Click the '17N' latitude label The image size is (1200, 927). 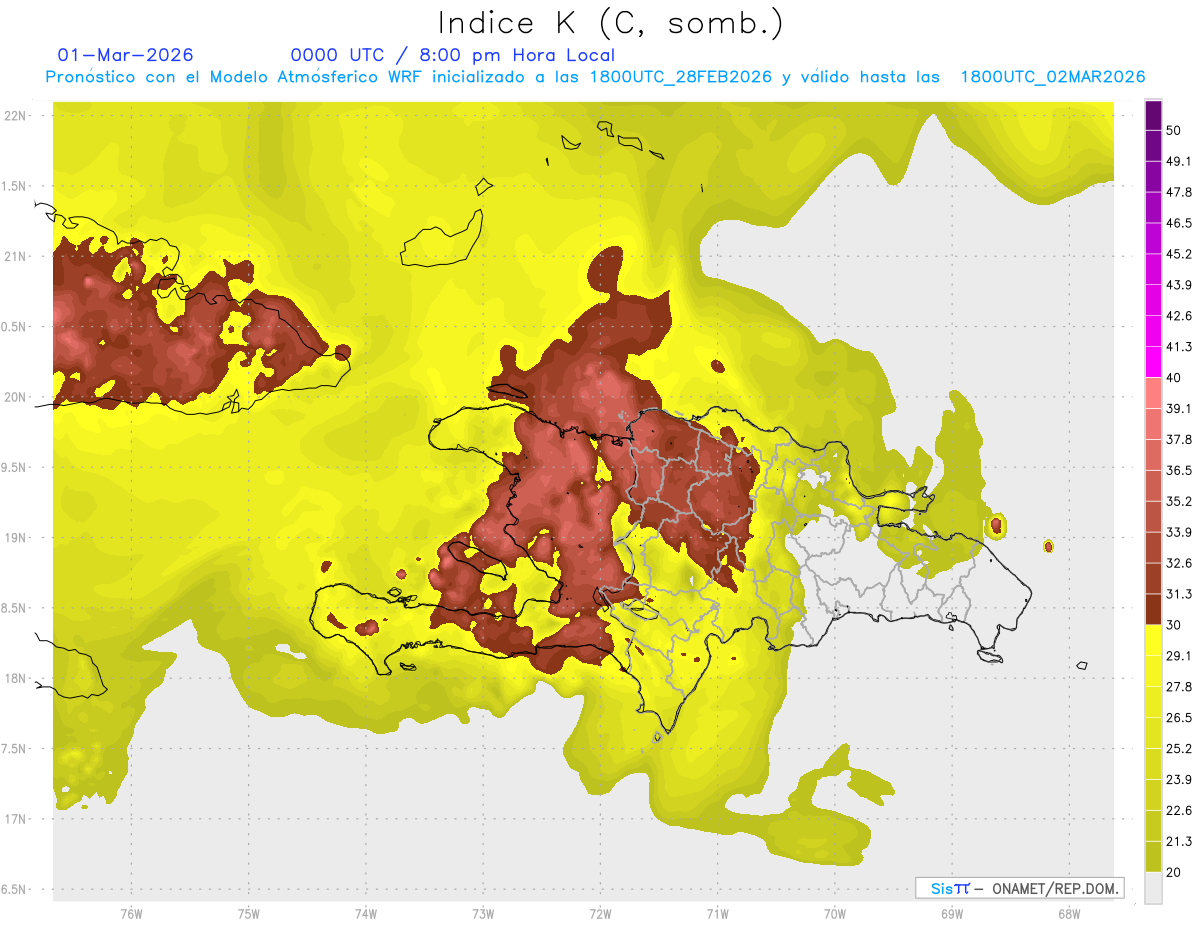15,819
